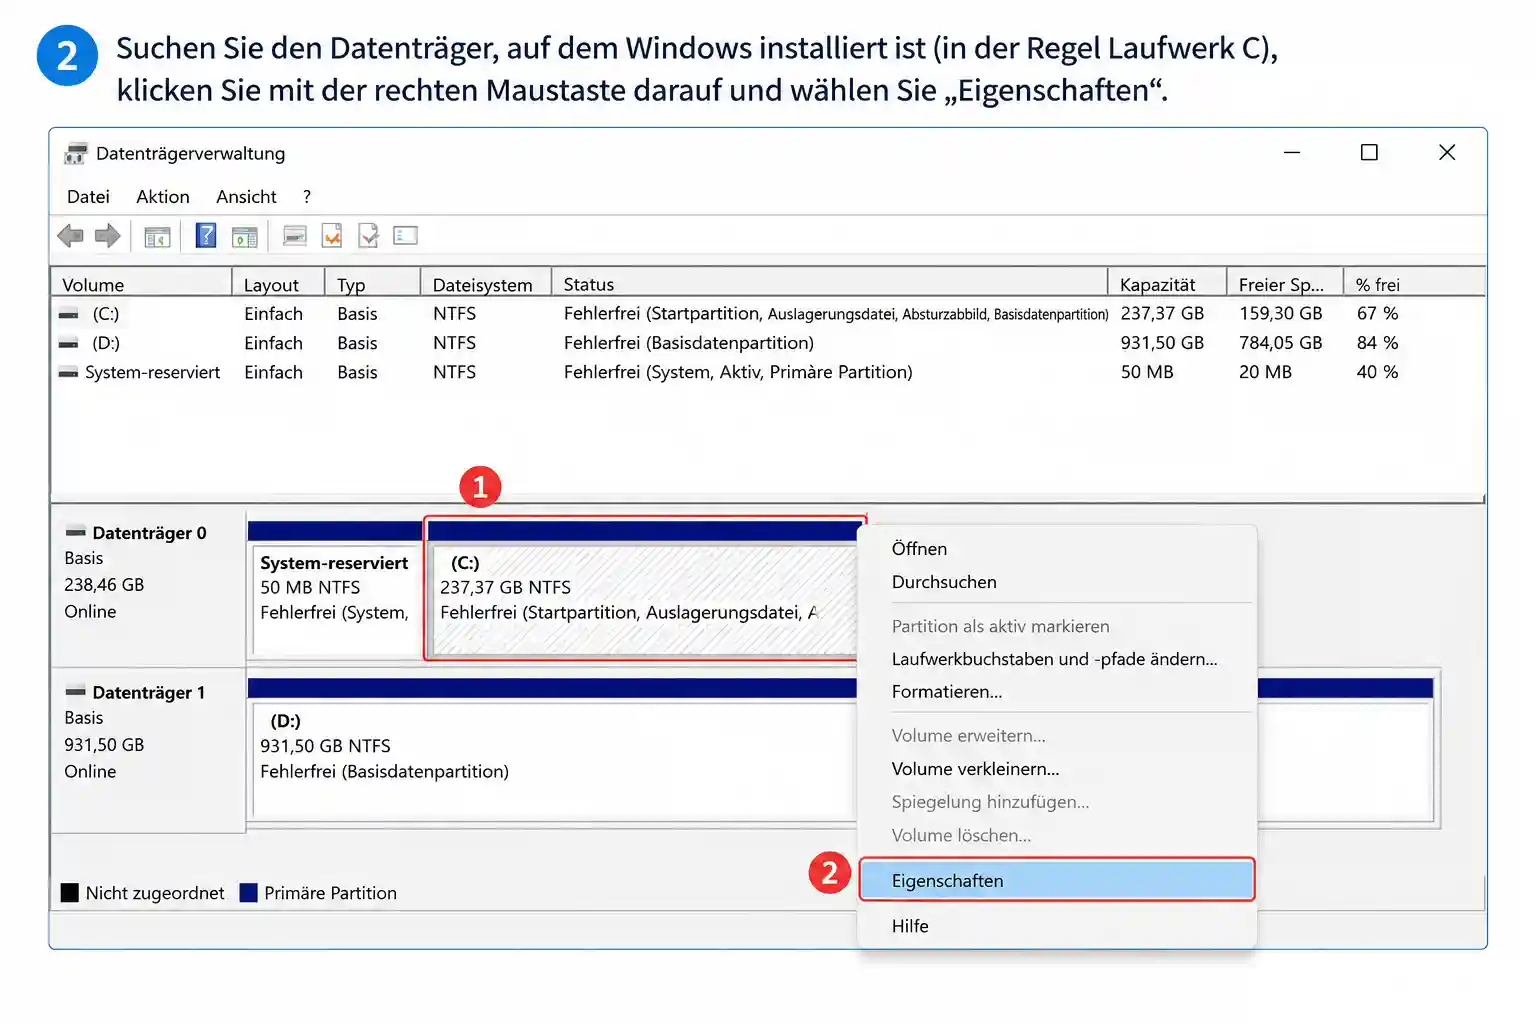Click the orange checkmark document toolbar icon
The width and height of the screenshot is (1536, 1024).
(332, 235)
